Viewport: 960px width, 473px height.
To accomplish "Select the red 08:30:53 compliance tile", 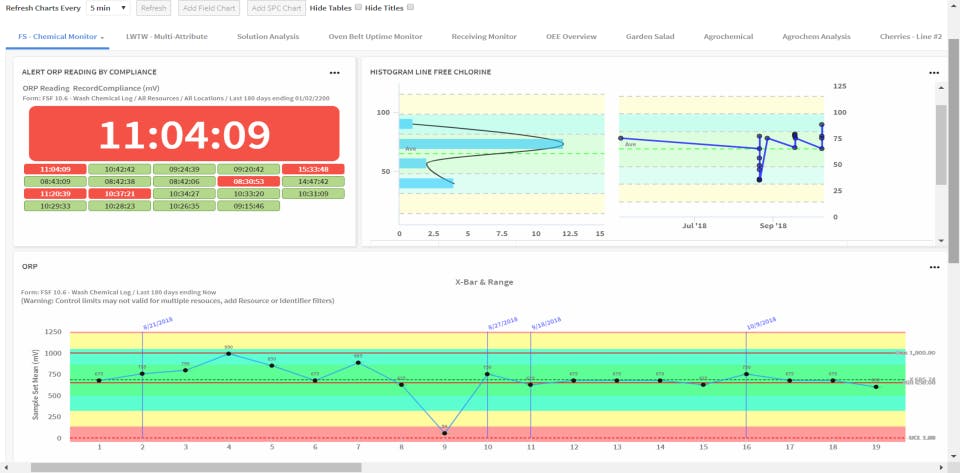I will (249, 182).
